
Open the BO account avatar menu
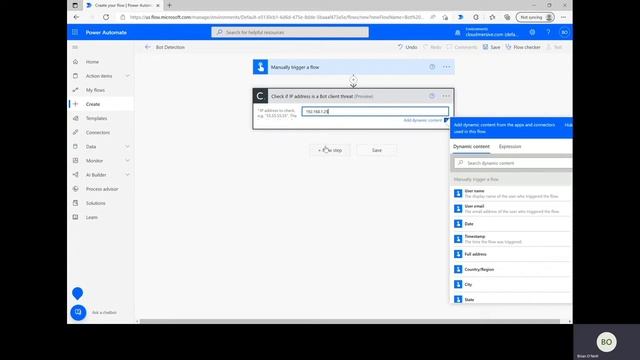coord(564,32)
